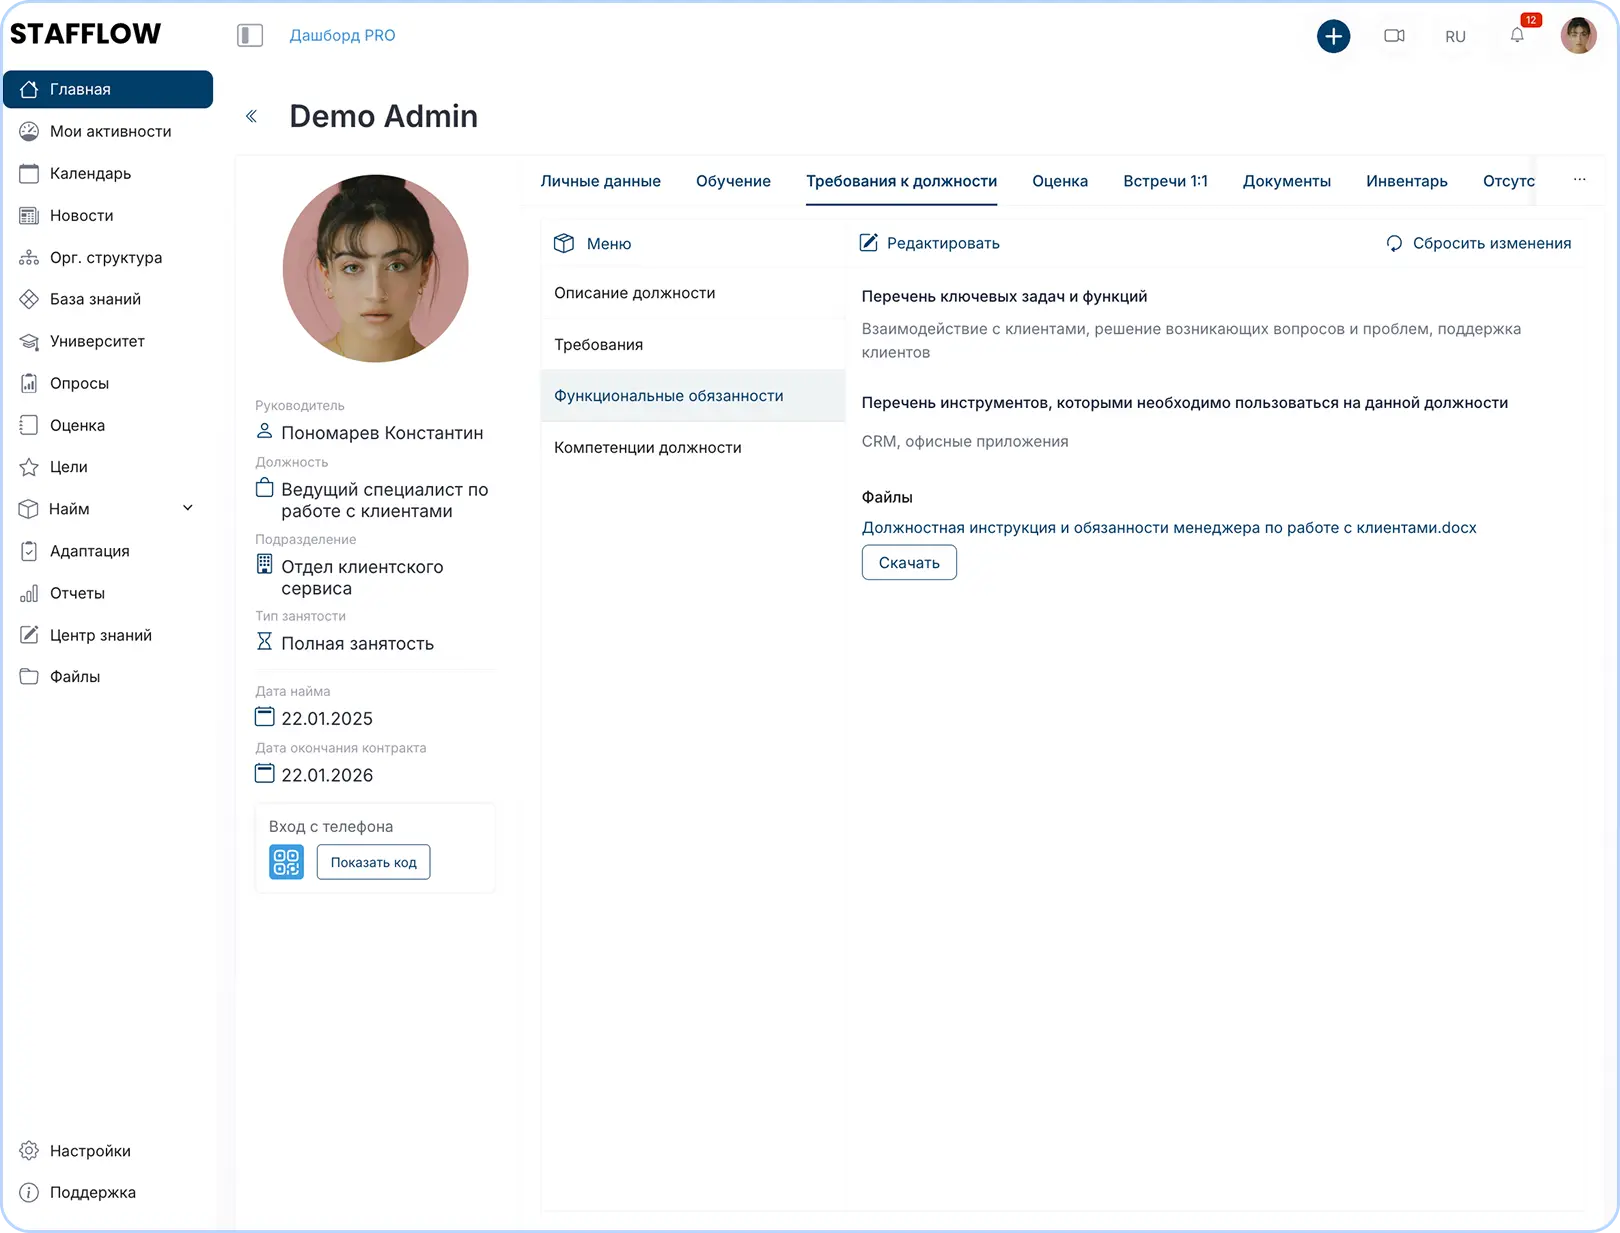Click the blue plus create button
1620x1233 pixels.
click(1333, 36)
